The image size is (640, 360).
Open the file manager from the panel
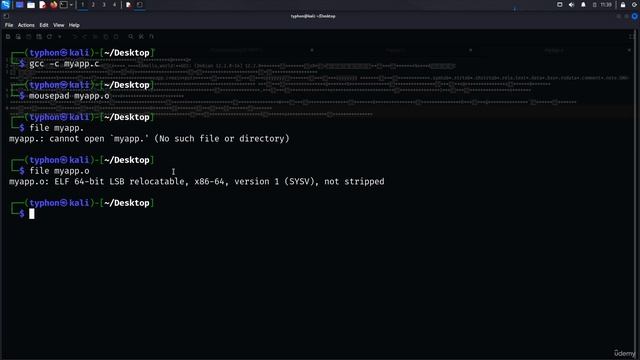pos(31,5)
